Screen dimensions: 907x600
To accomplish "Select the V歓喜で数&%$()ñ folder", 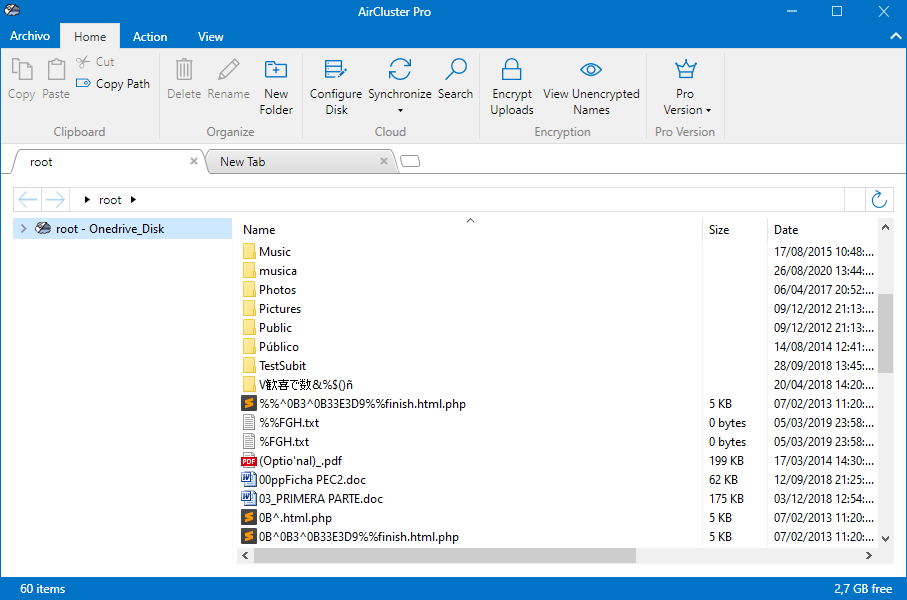I will (x=298, y=385).
